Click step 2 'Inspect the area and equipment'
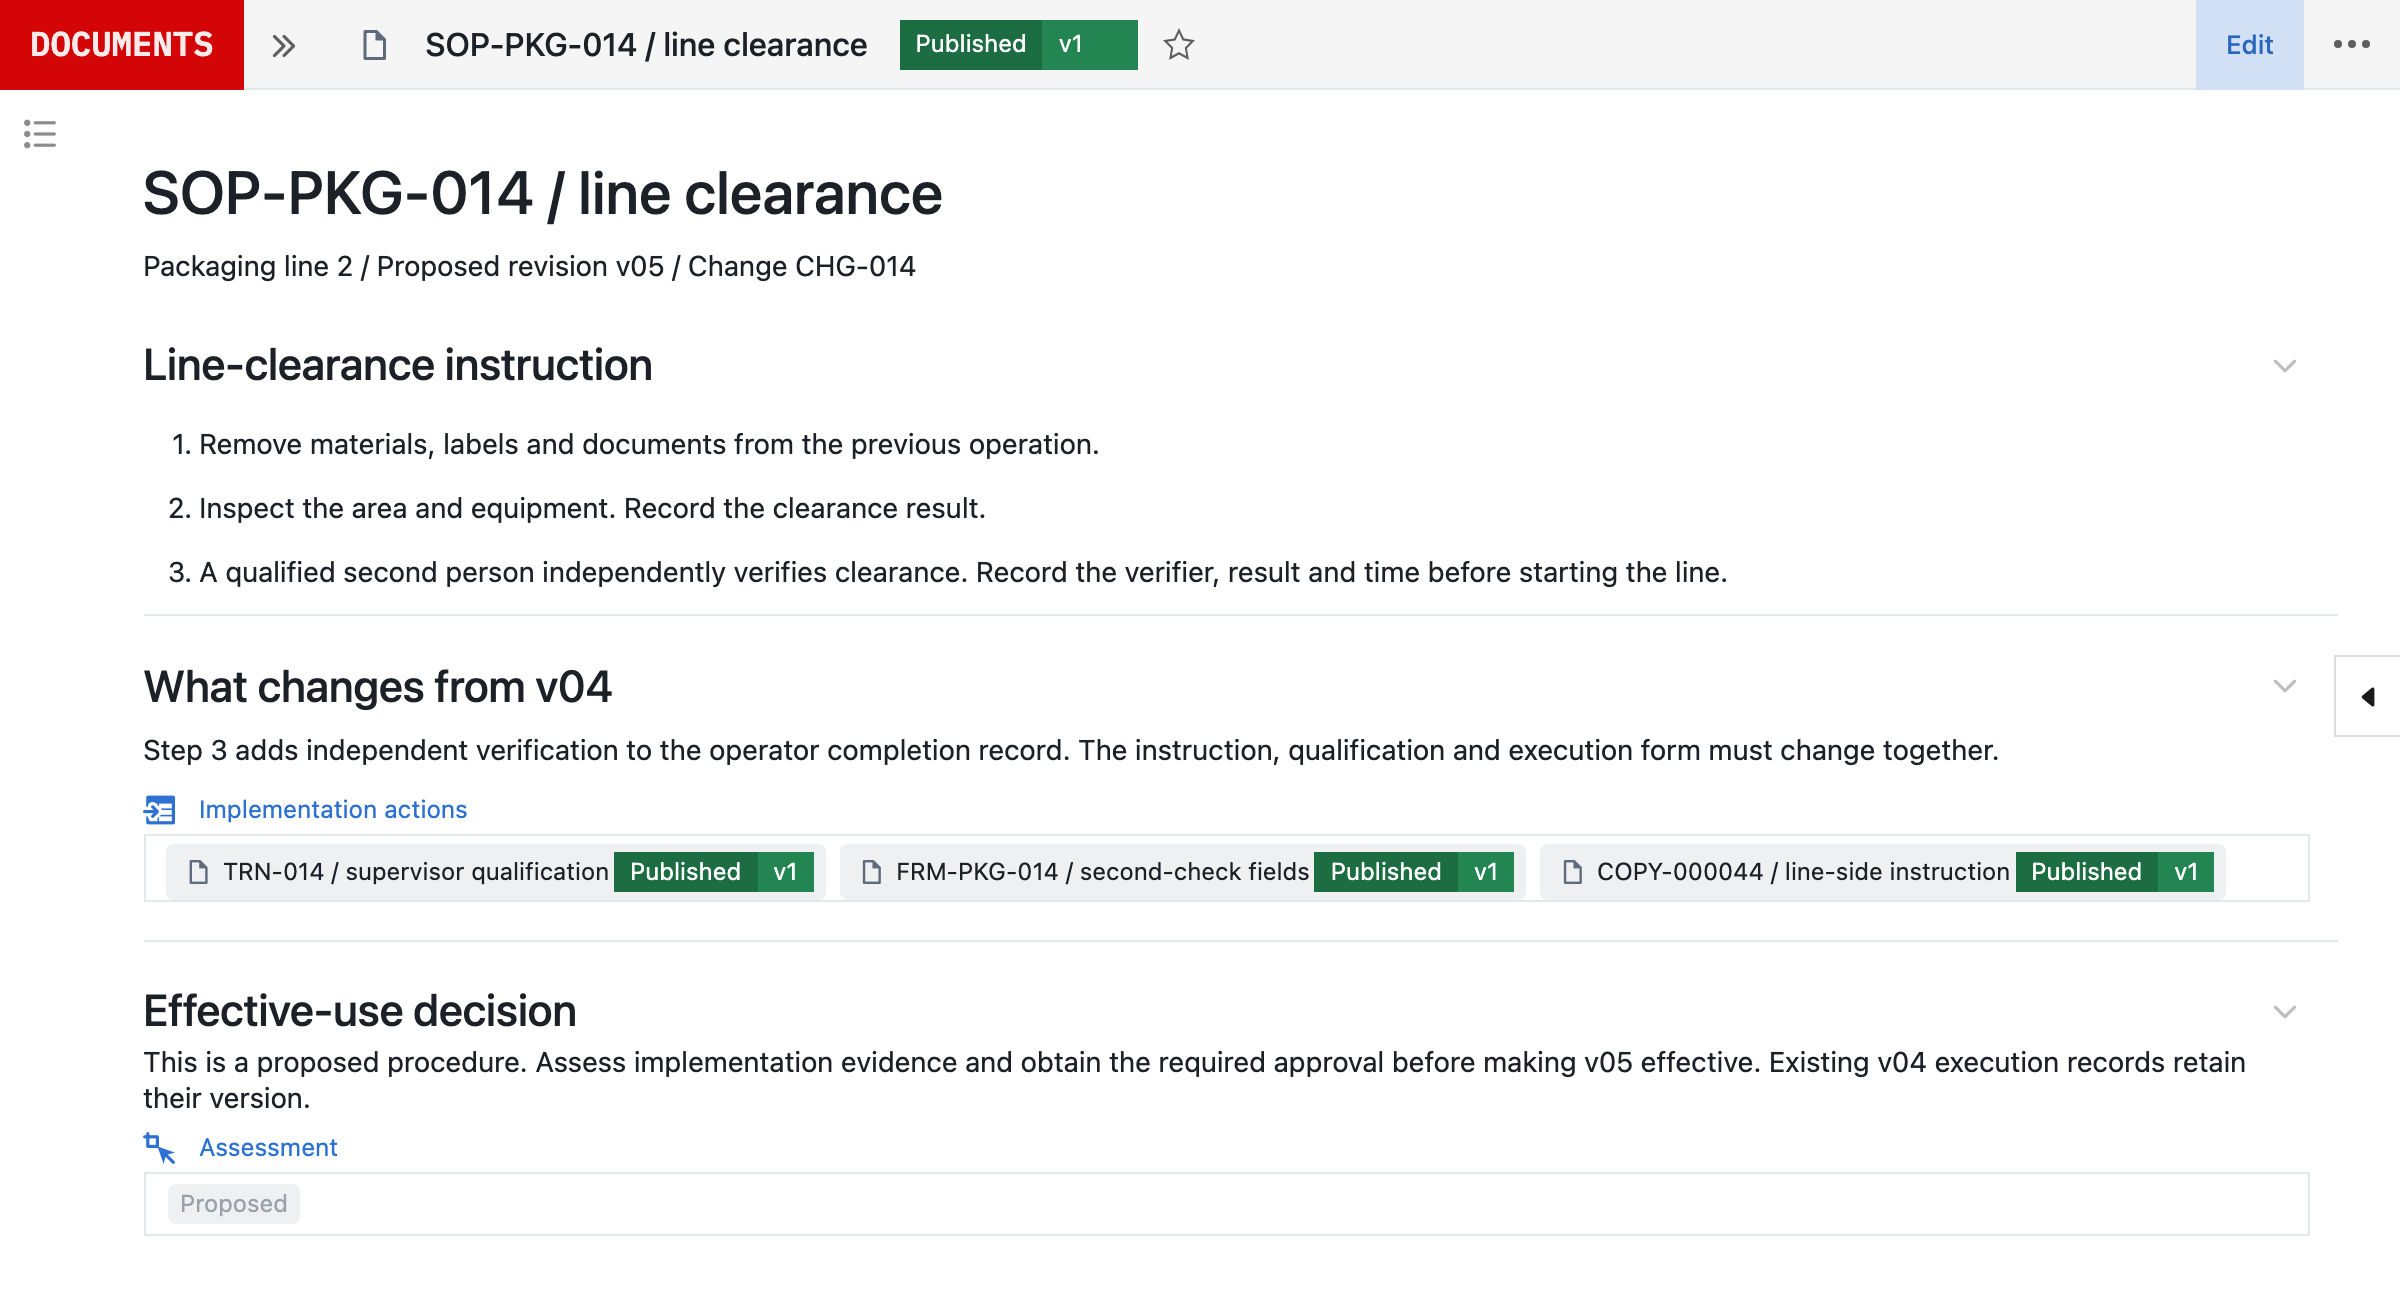 pos(592,508)
